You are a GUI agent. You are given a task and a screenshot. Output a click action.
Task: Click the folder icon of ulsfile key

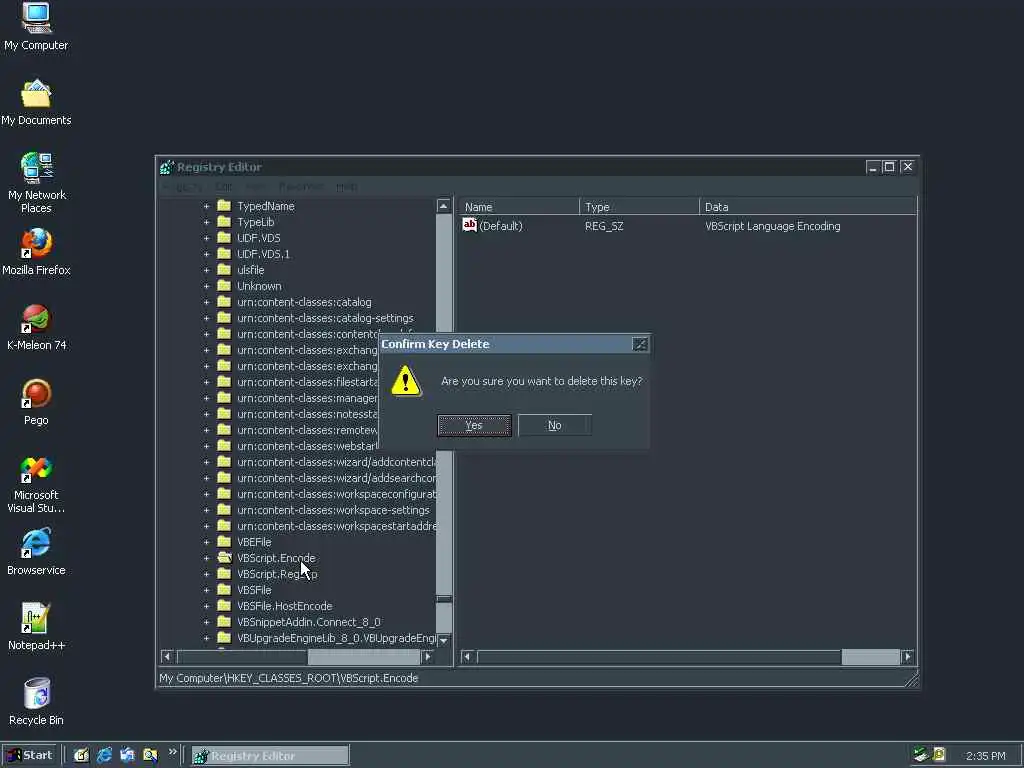click(224, 270)
